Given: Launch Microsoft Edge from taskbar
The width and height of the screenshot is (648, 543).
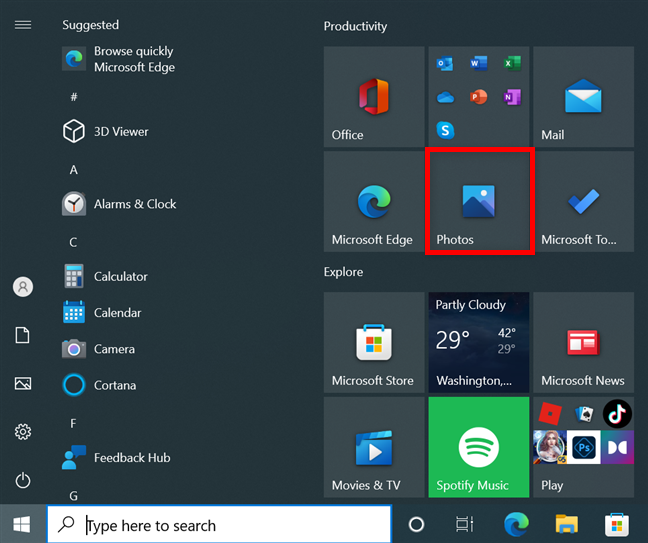Looking at the screenshot, I should (516, 524).
